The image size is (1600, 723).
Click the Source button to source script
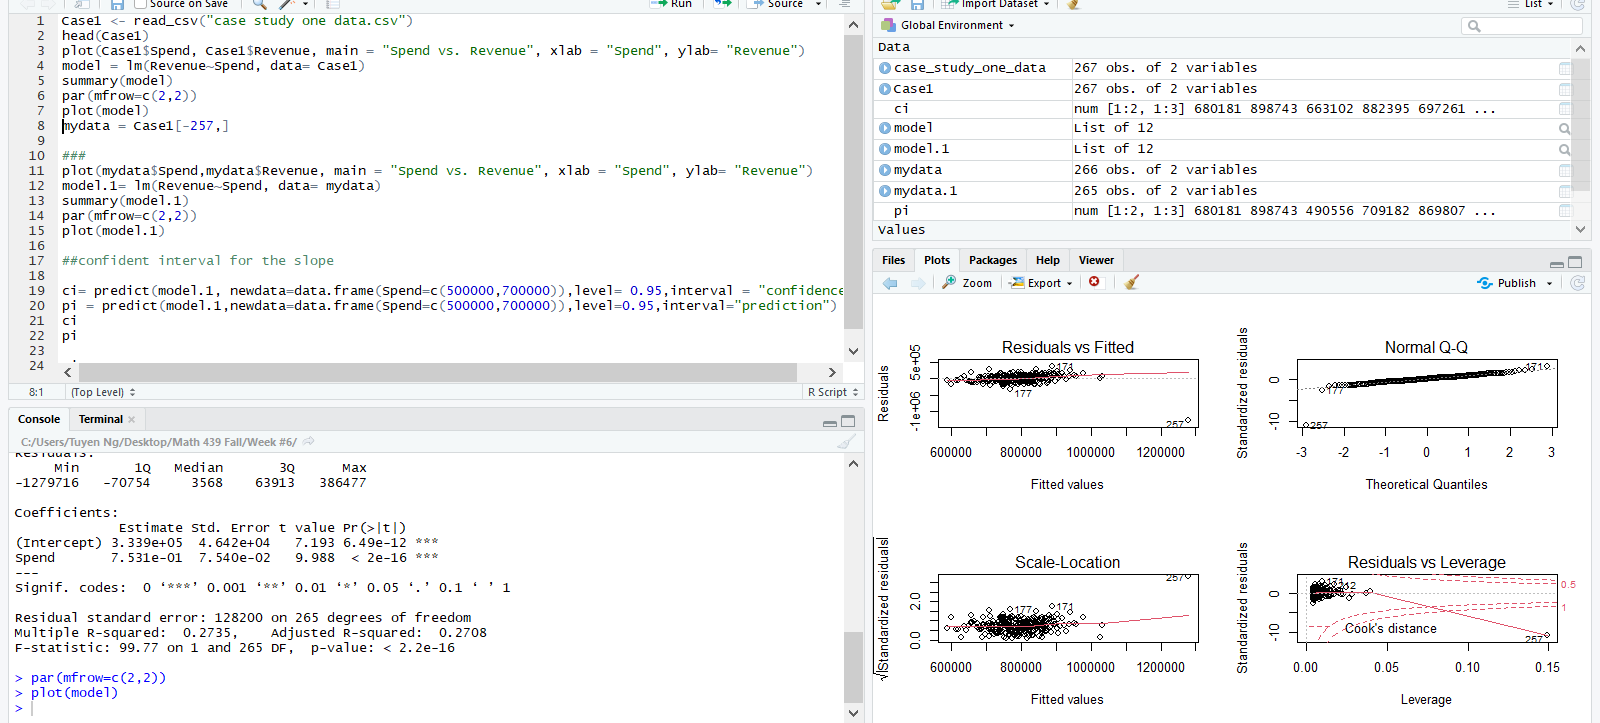(776, 5)
